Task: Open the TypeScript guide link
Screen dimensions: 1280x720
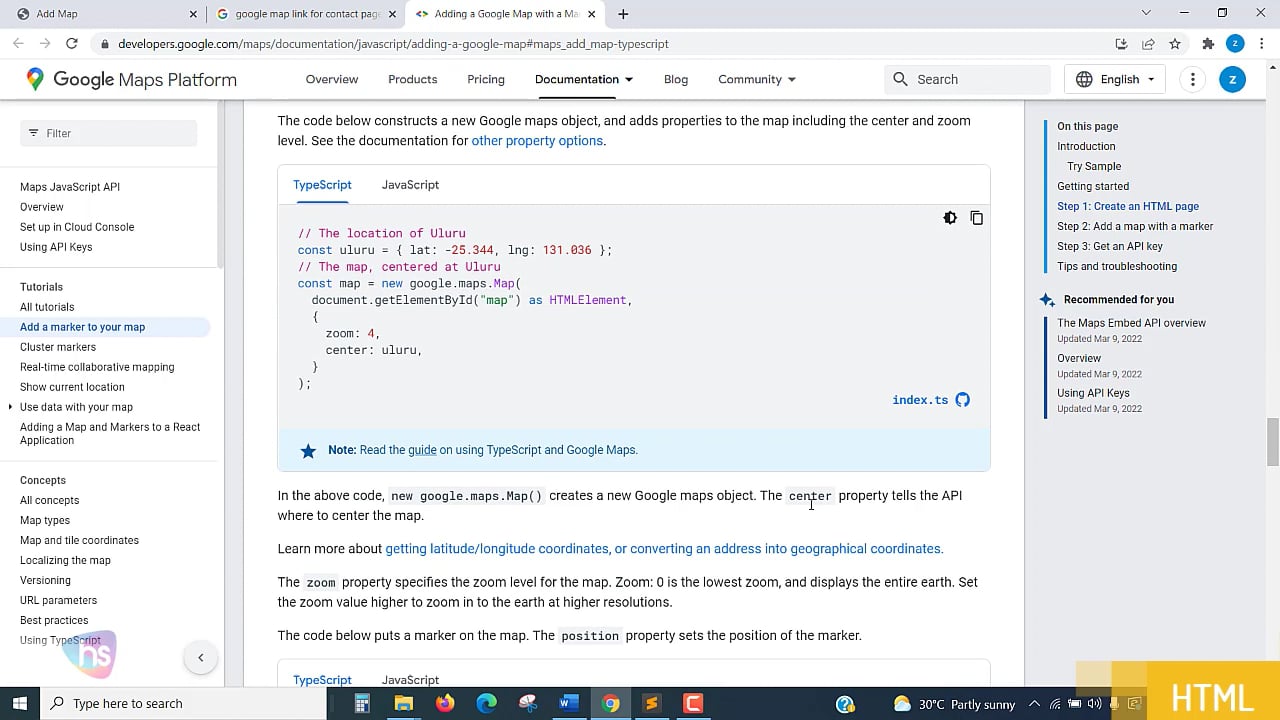Action: click(x=422, y=450)
